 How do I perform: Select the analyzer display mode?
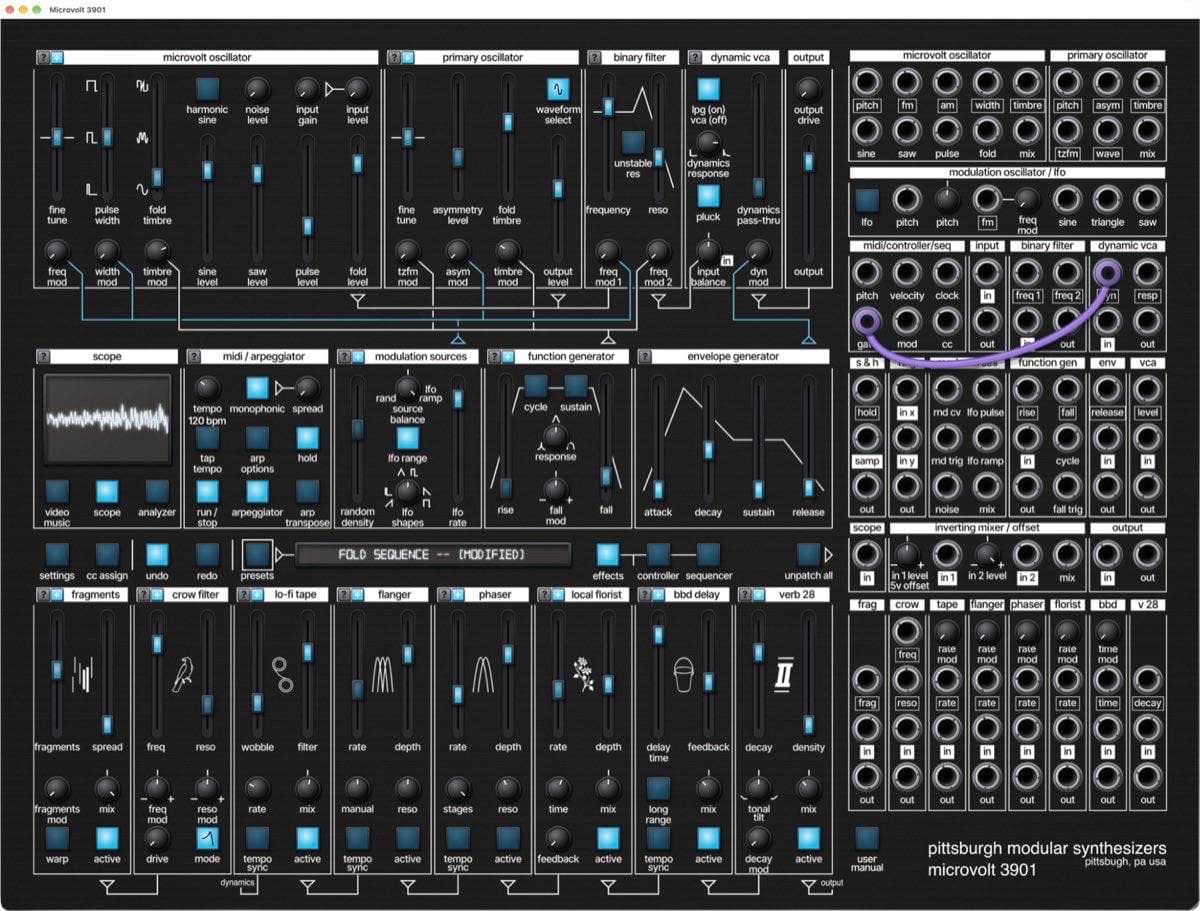coord(157,490)
